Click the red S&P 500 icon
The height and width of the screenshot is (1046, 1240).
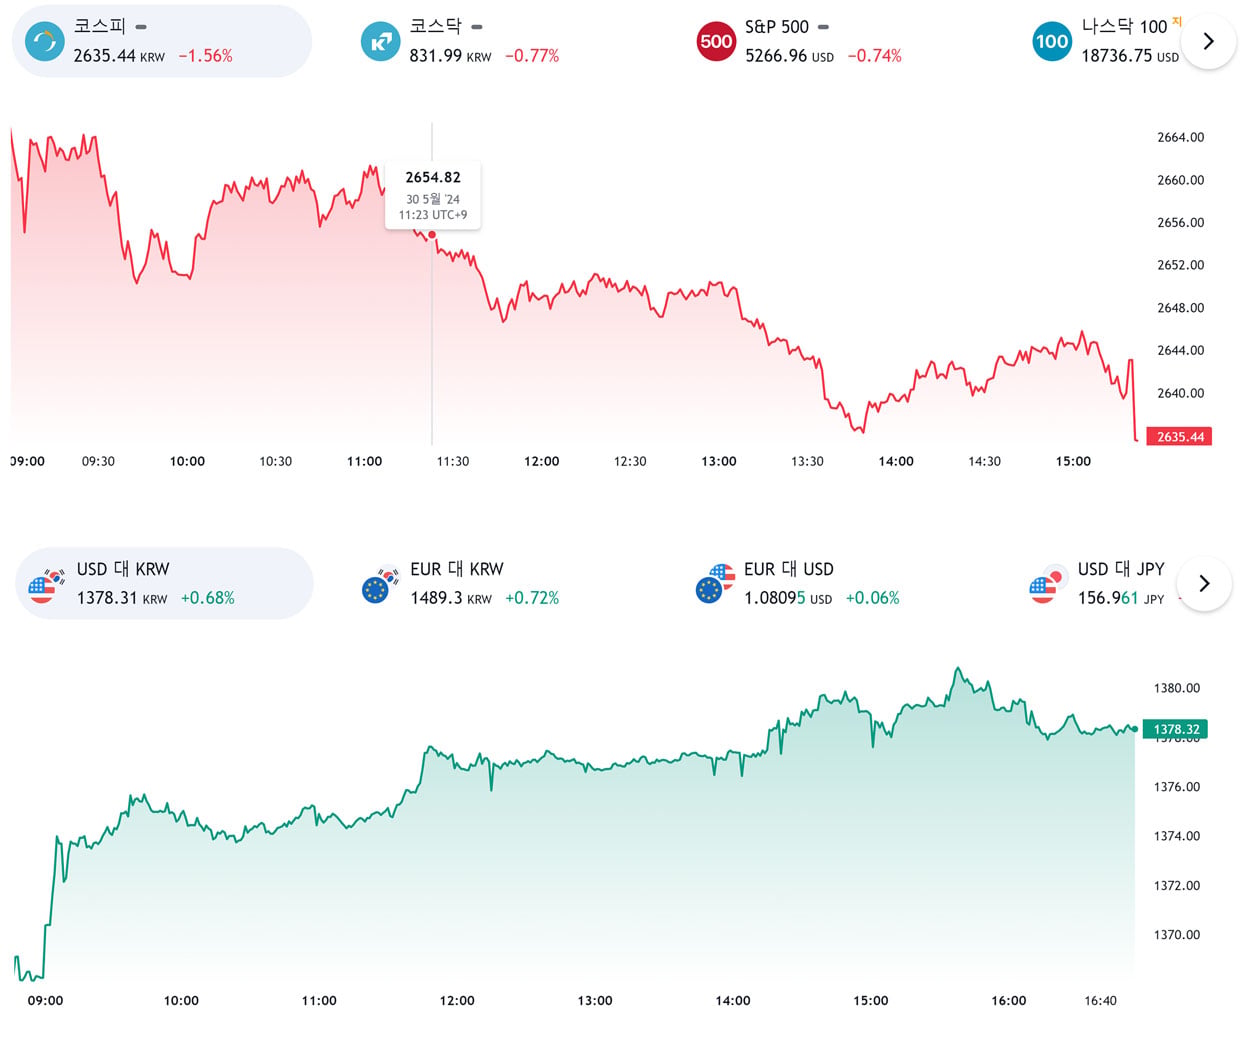716,41
